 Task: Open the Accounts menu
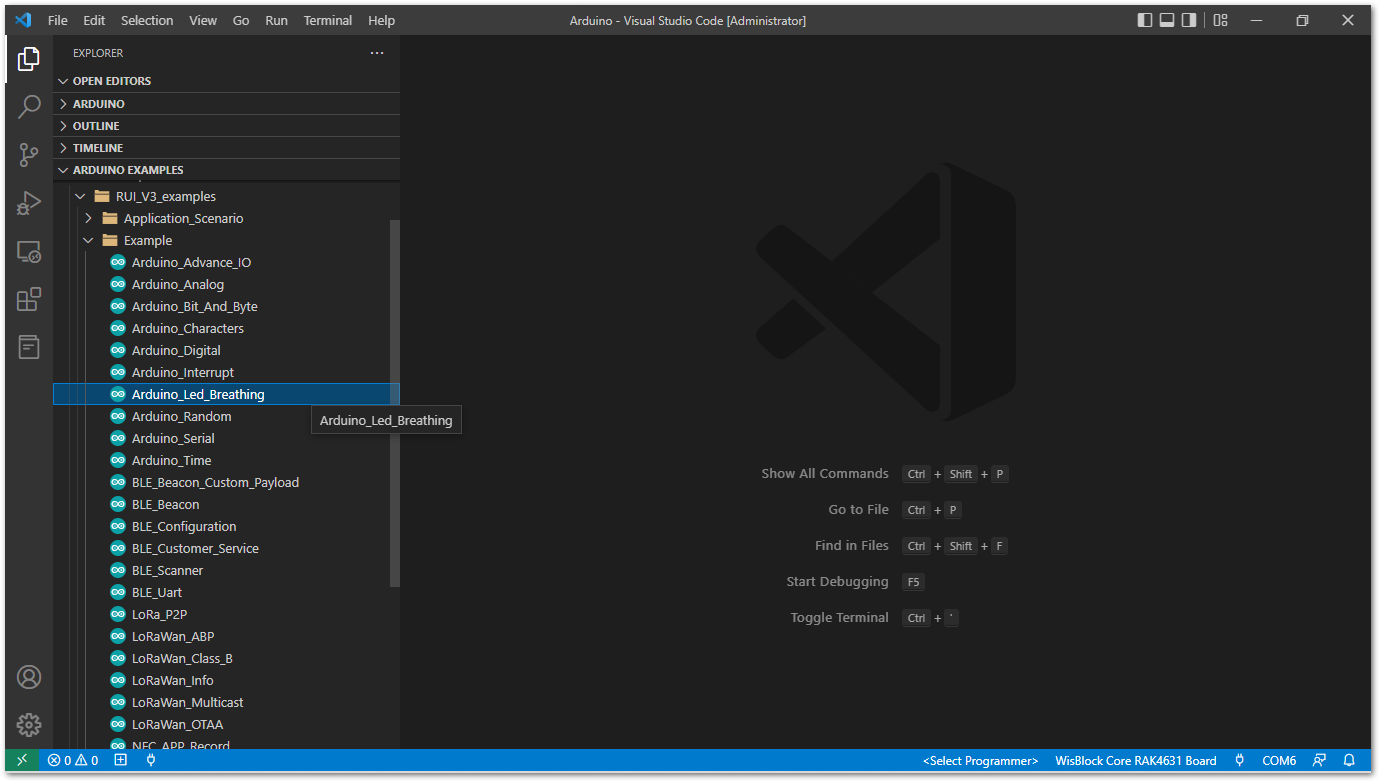click(x=29, y=677)
